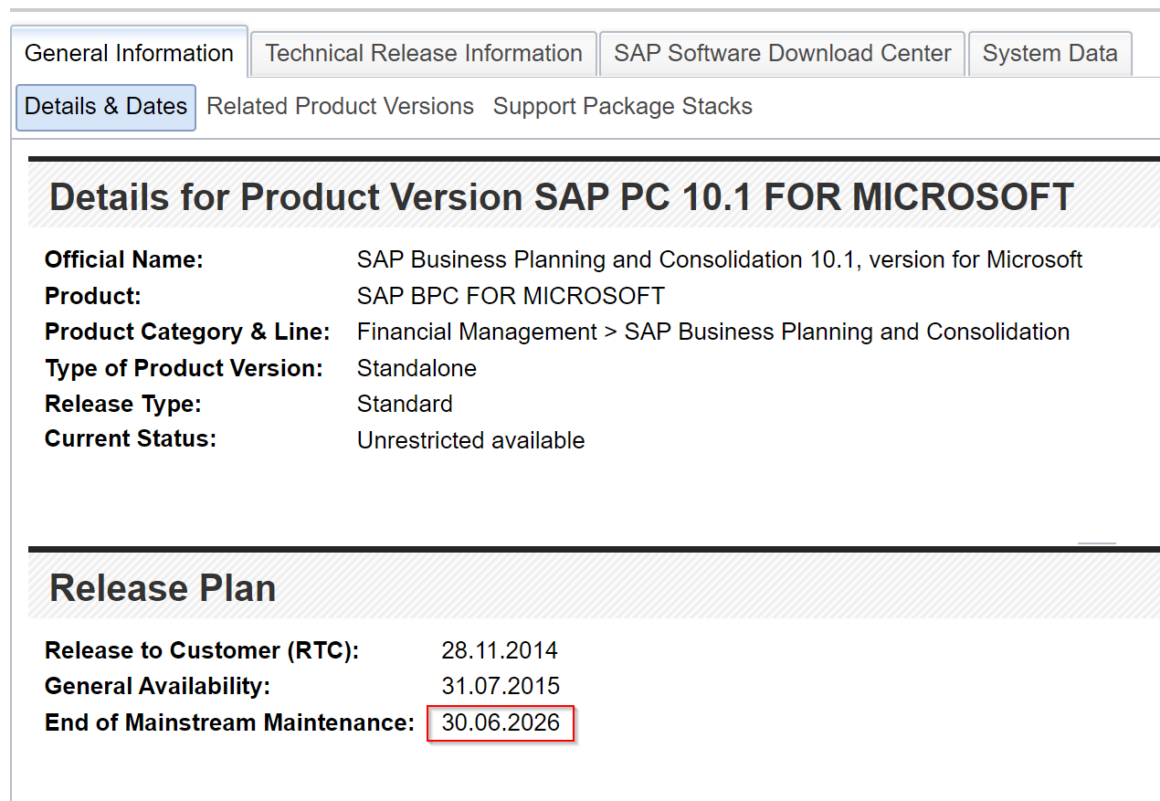Click the Financial Management category line value
The height and width of the screenshot is (801, 1160).
tap(713, 332)
